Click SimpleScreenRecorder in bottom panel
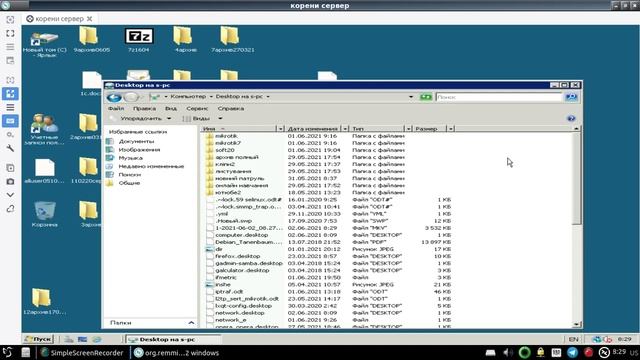This screenshot has width=640, height=360. point(82,353)
